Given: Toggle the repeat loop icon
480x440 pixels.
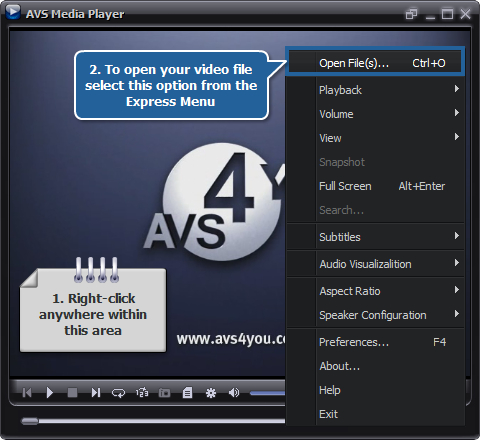Looking at the screenshot, I should click(118, 393).
